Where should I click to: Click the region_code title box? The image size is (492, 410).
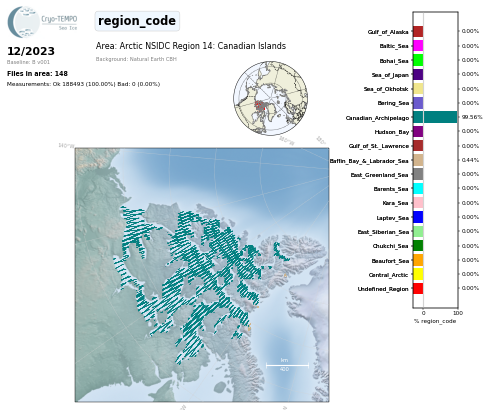[137, 21]
